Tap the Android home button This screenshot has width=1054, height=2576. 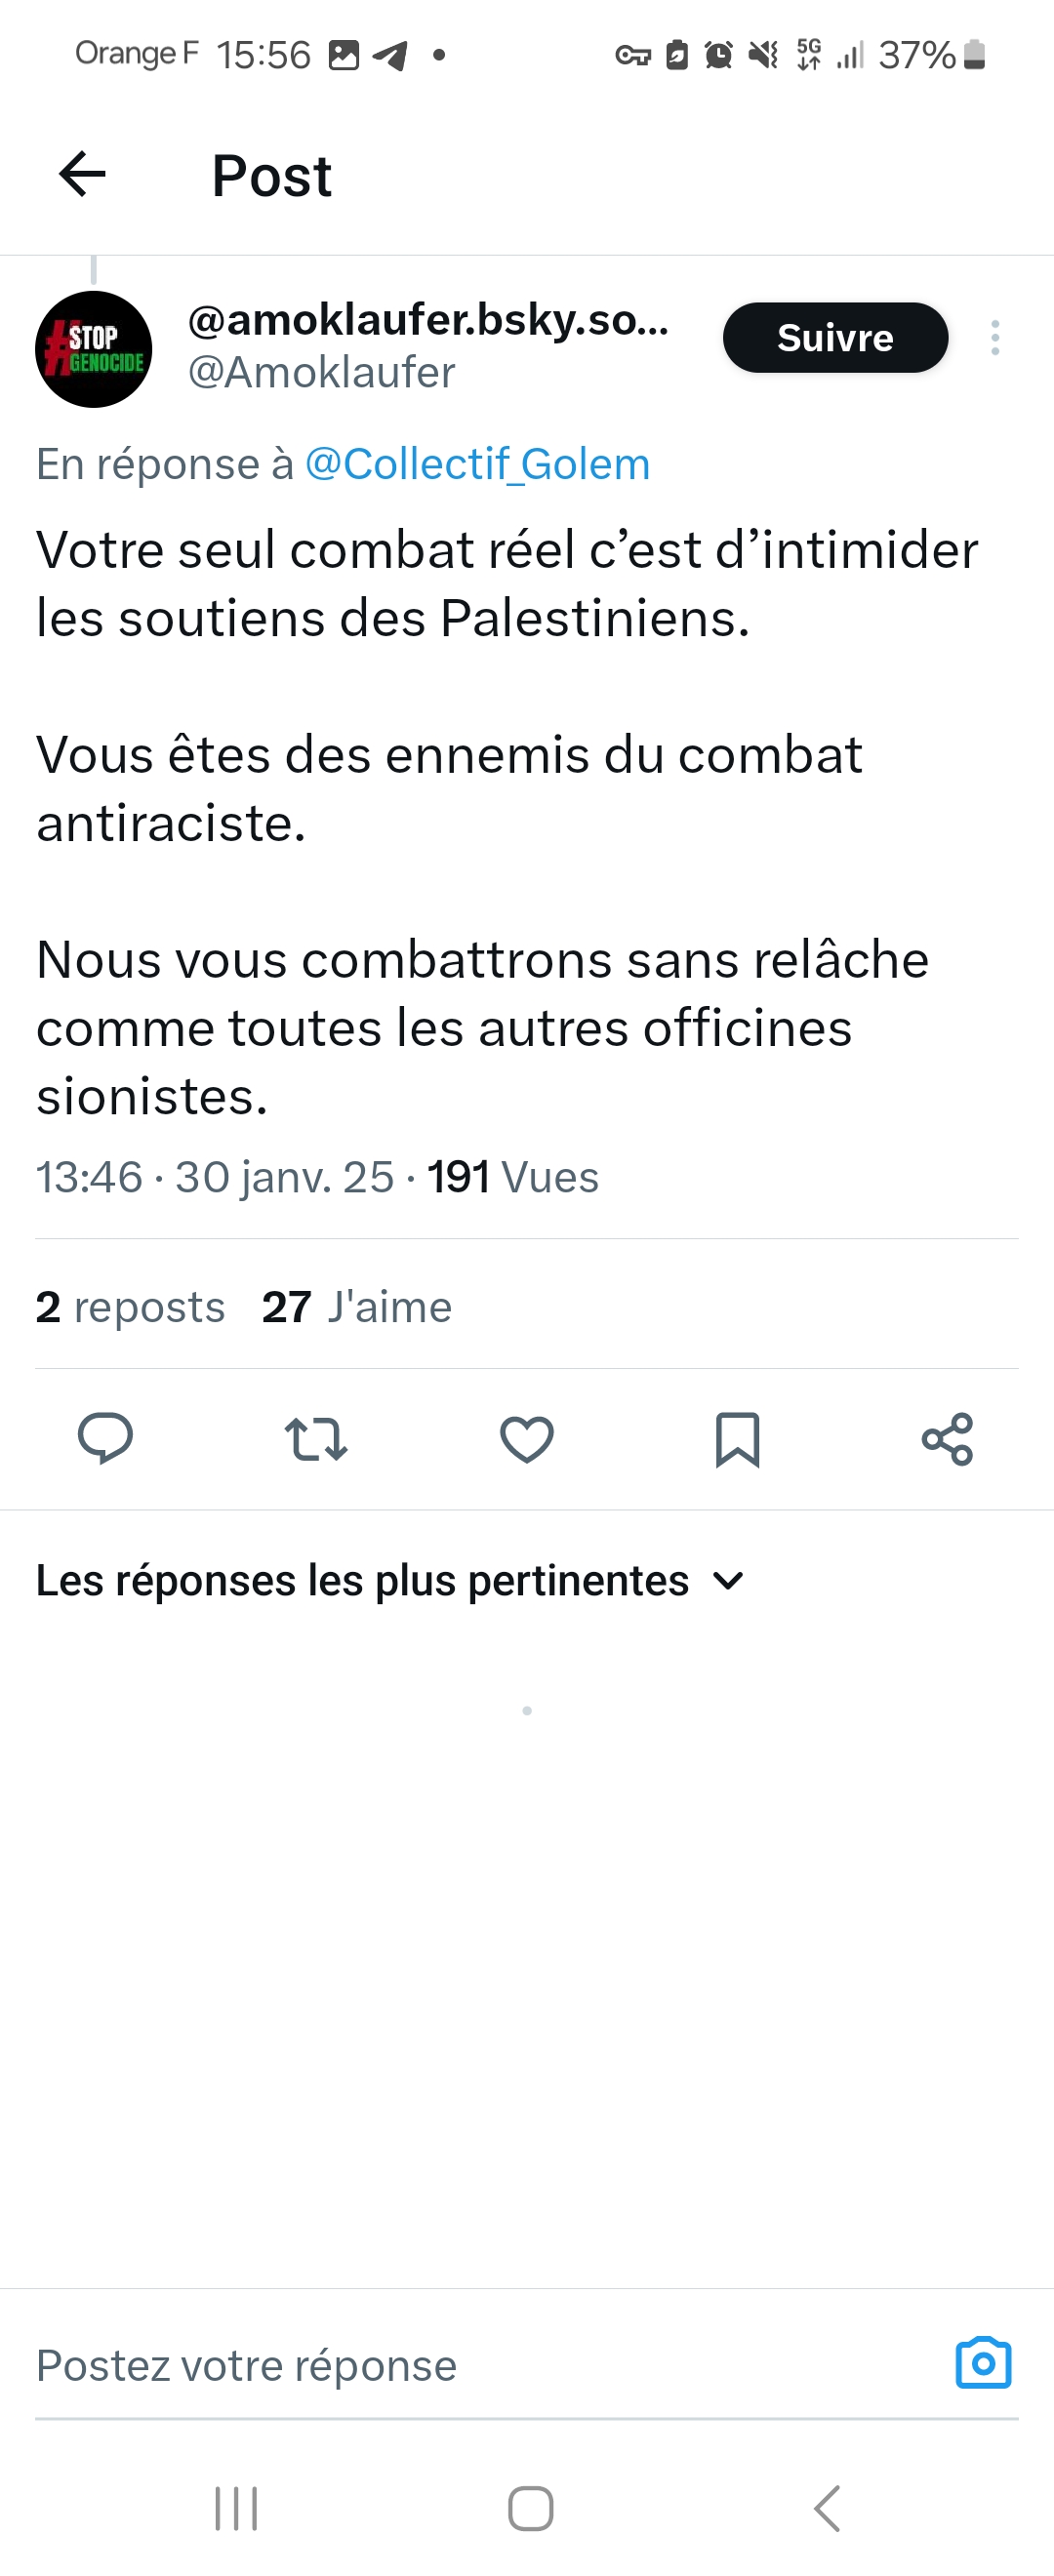(x=530, y=2508)
